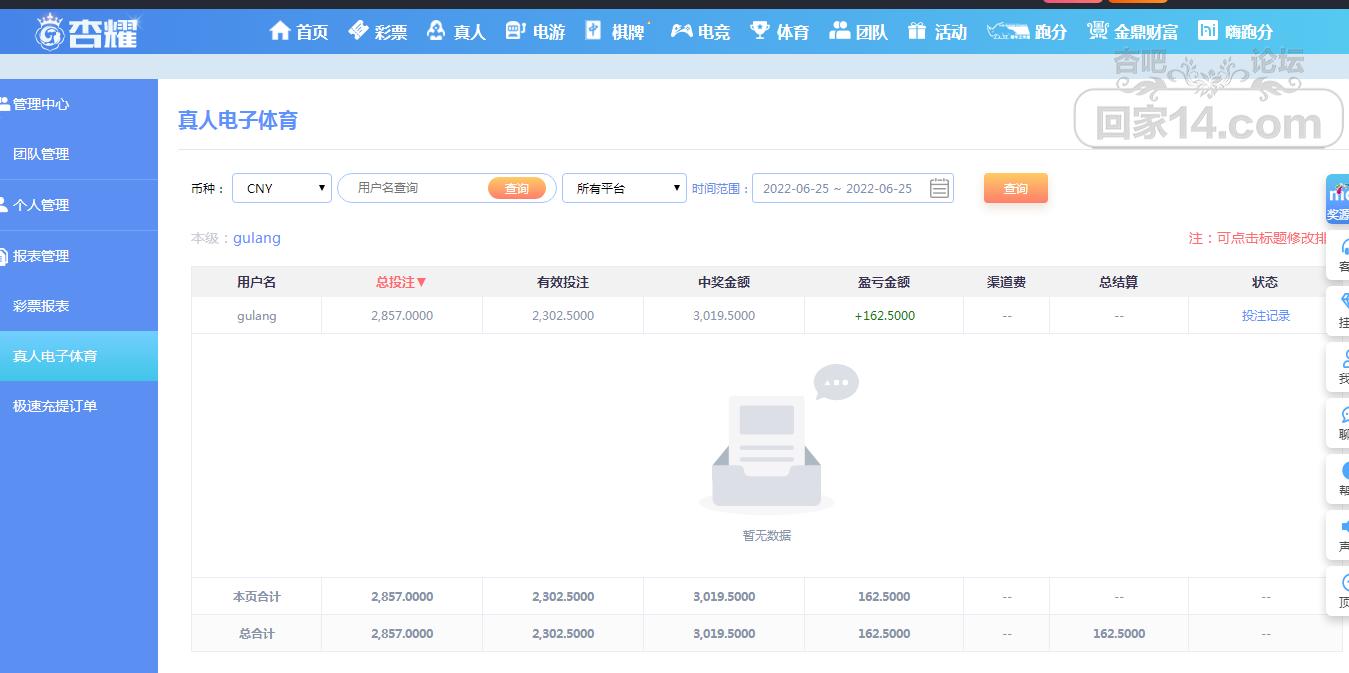Click the 杏耀 site logo
The width and height of the screenshot is (1349, 673).
[x=88, y=32]
